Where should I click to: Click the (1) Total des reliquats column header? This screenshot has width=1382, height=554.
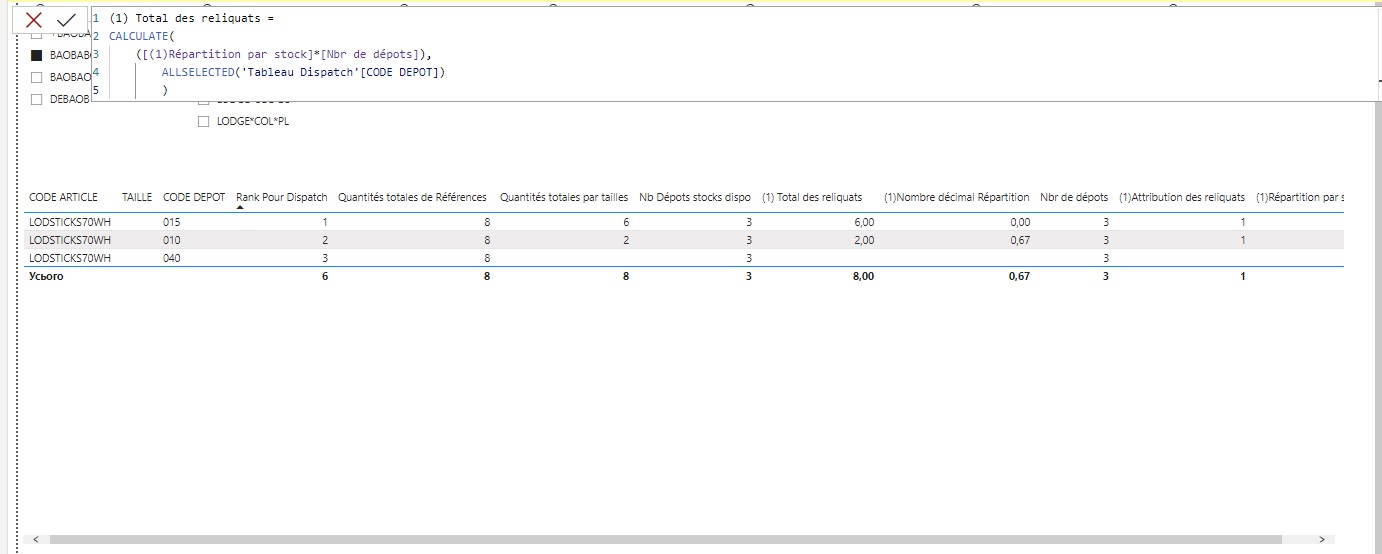[812, 197]
